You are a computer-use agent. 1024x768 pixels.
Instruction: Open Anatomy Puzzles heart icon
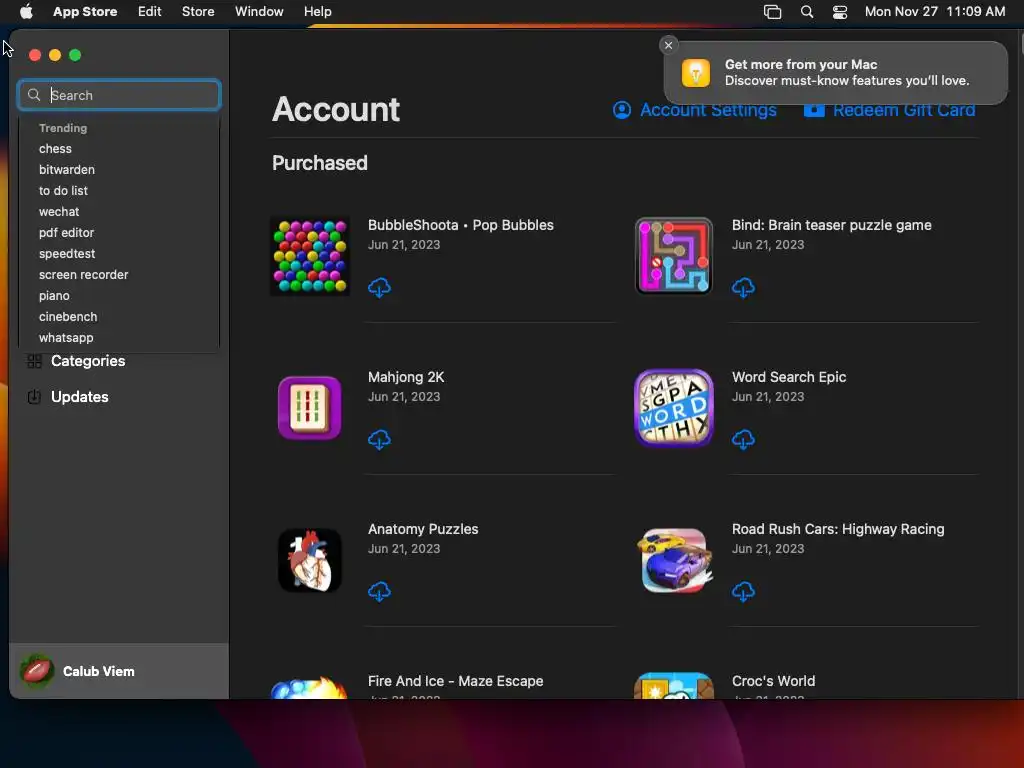(x=310, y=560)
